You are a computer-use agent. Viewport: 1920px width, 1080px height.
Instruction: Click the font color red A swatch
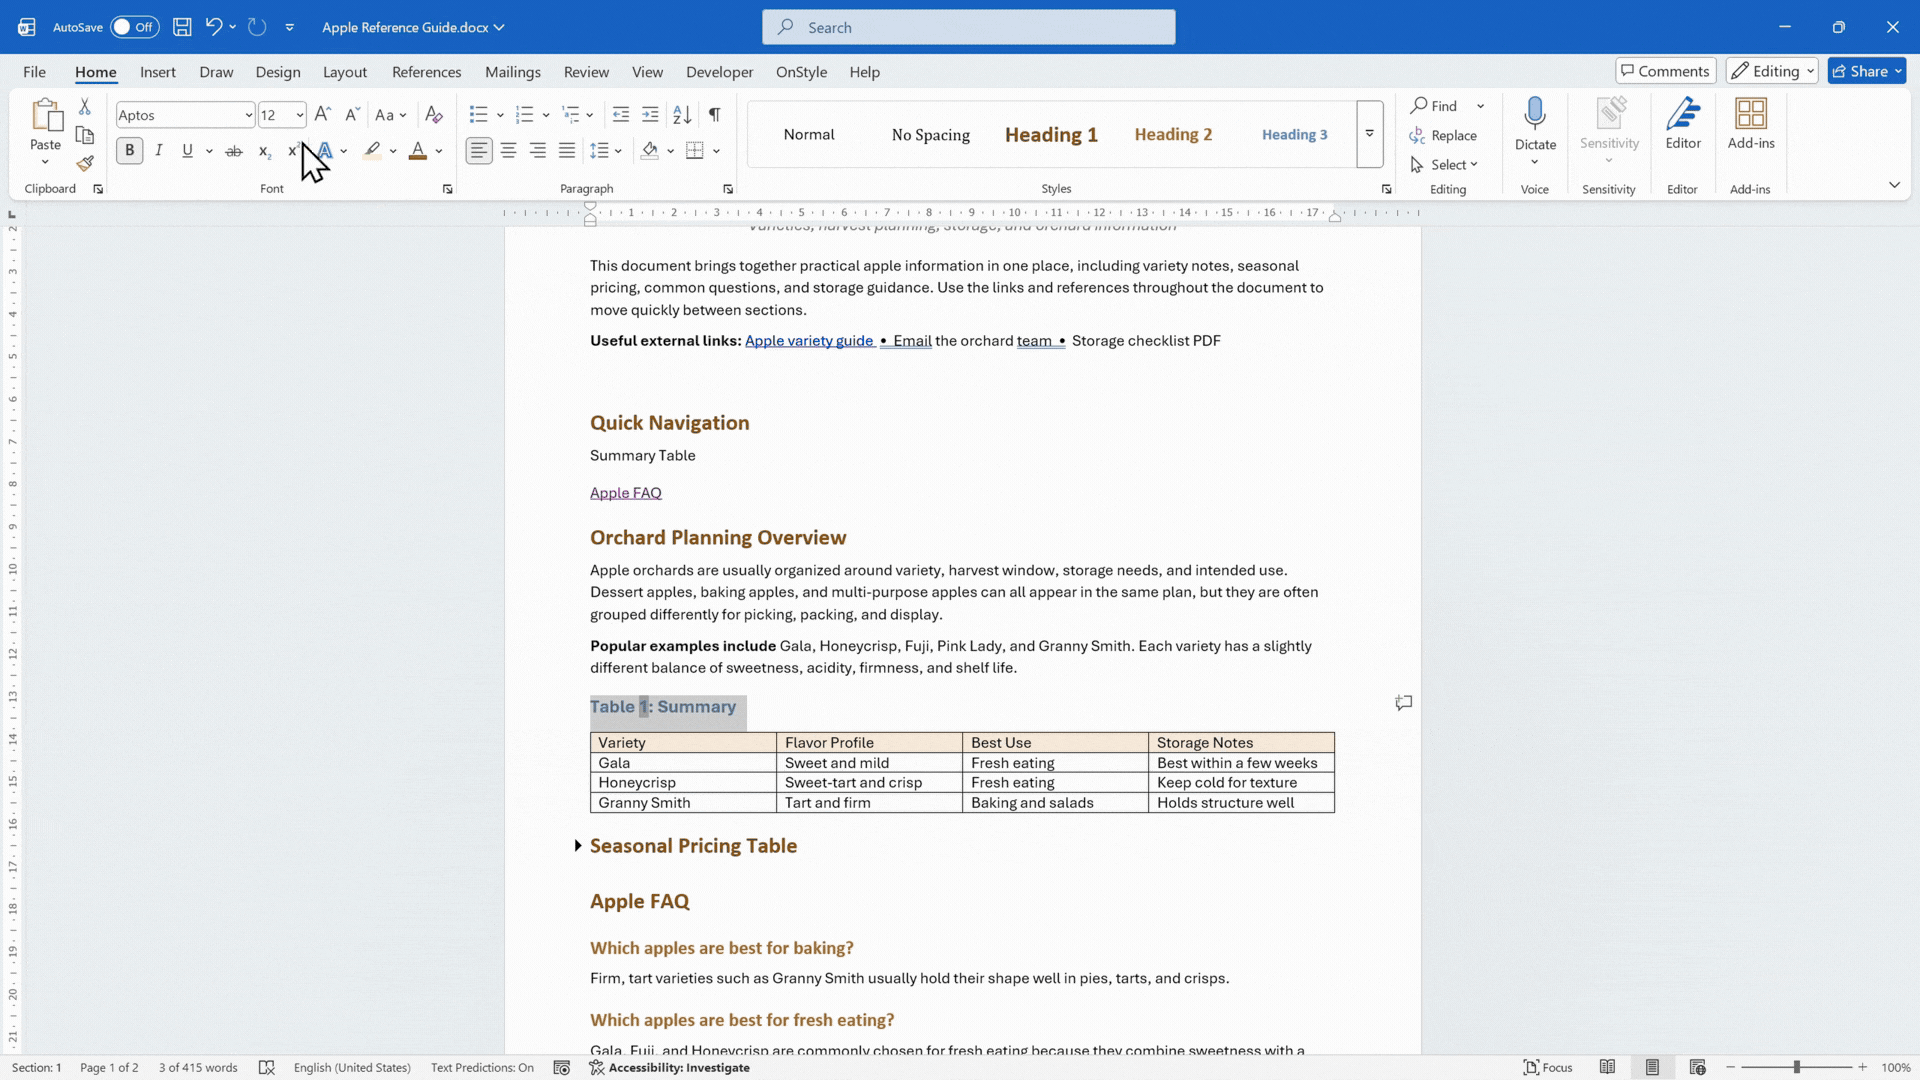point(418,151)
